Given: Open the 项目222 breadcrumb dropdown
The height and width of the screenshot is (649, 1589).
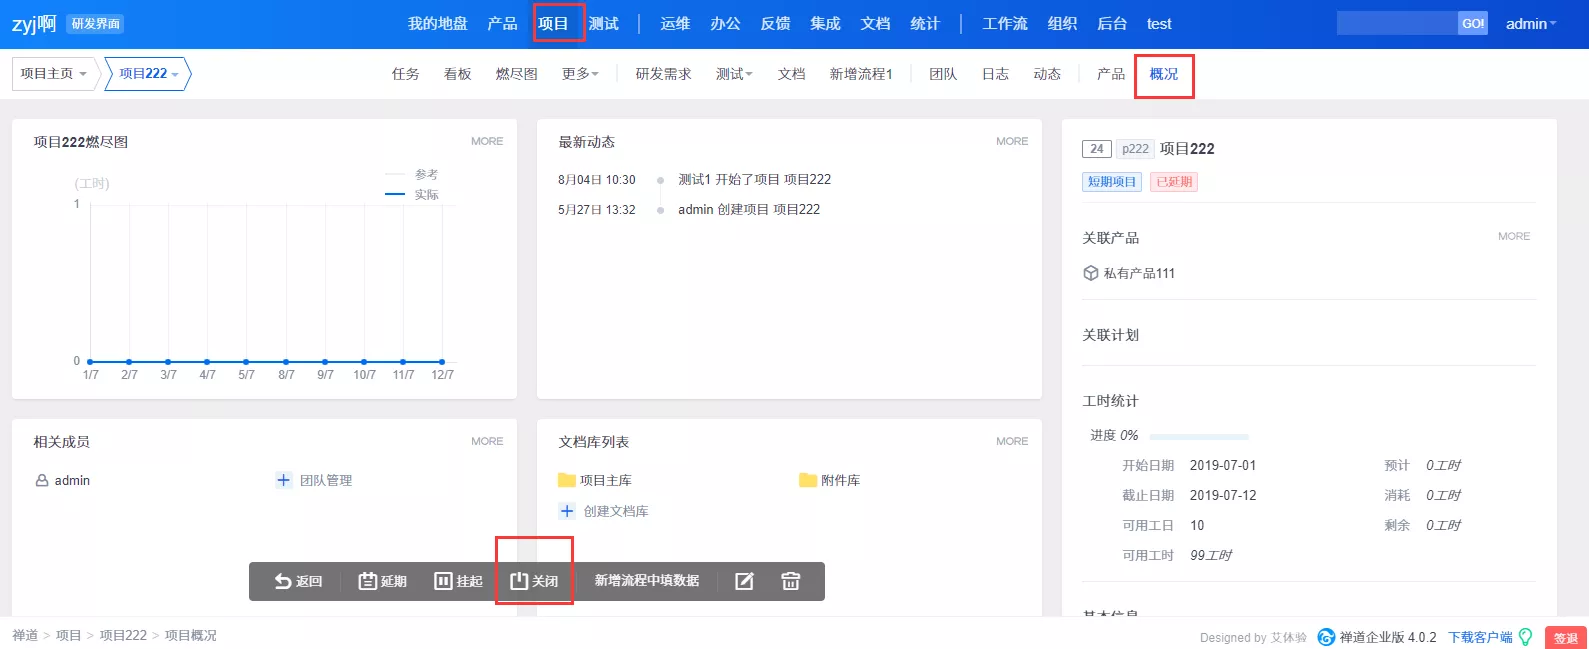Looking at the screenshot, I should pyautogui.click(x=149, y=74).
